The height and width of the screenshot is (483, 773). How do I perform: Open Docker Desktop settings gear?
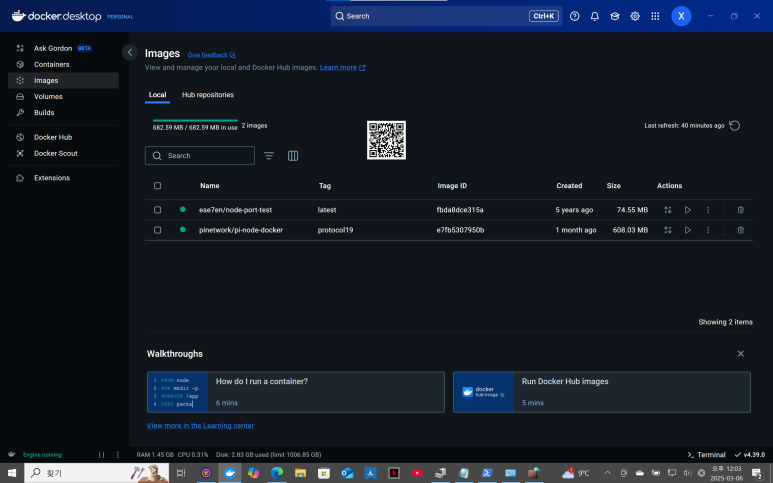pos(635,16)
